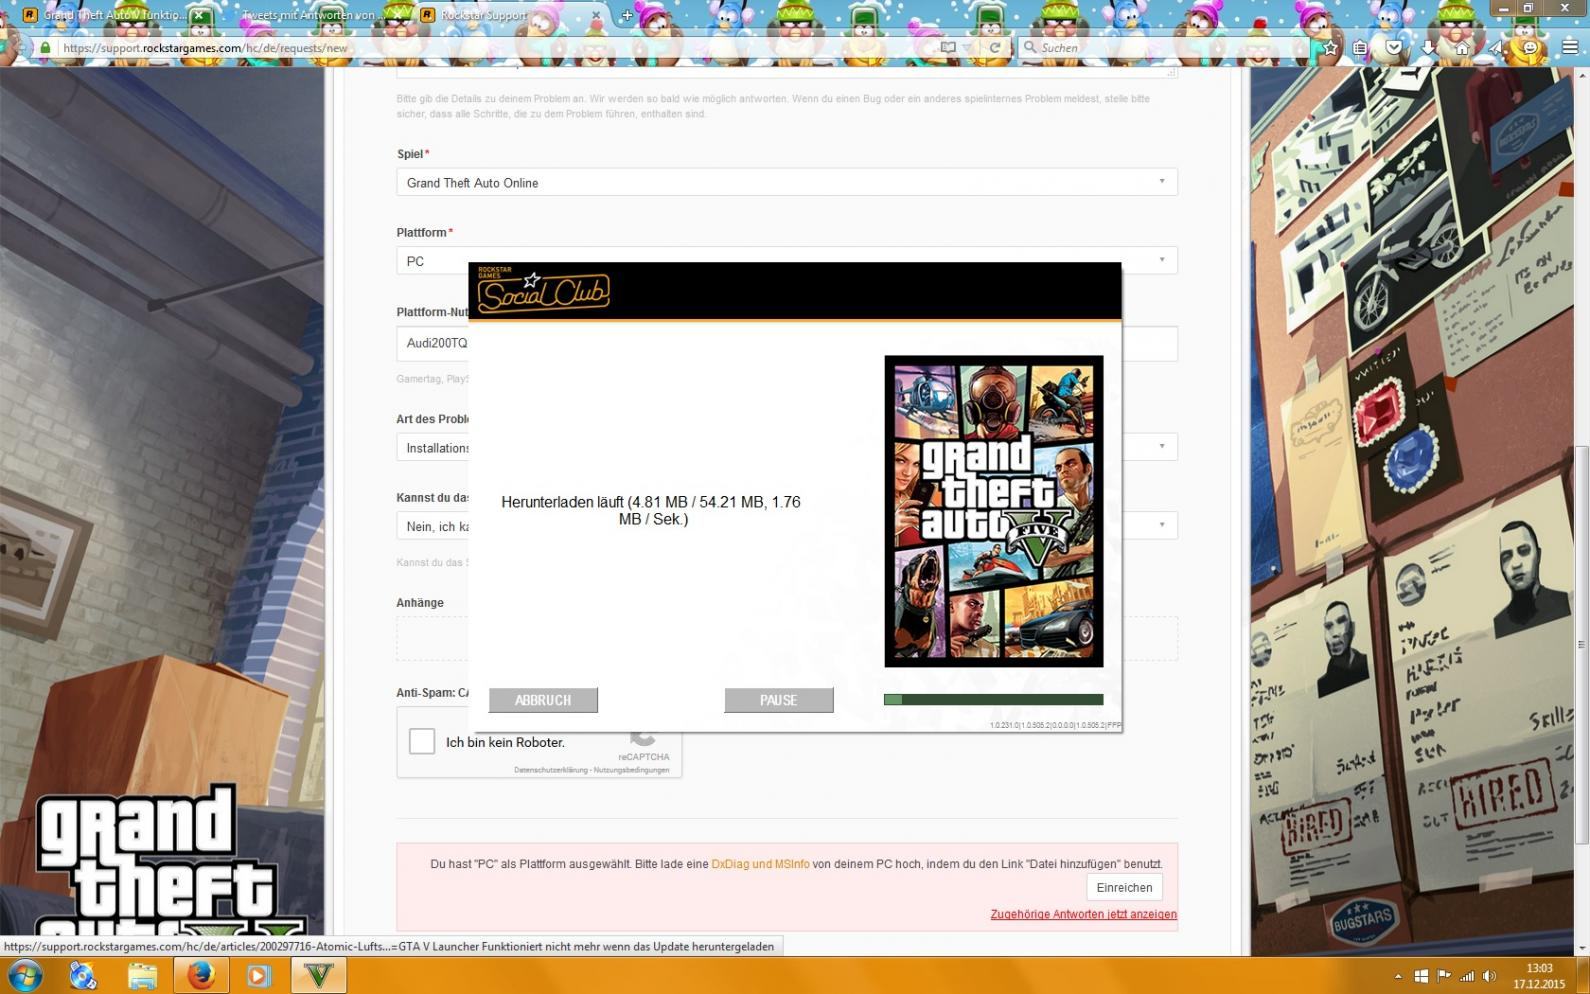Open the Firefox Hello smiley icon

tap(1530, 47)
